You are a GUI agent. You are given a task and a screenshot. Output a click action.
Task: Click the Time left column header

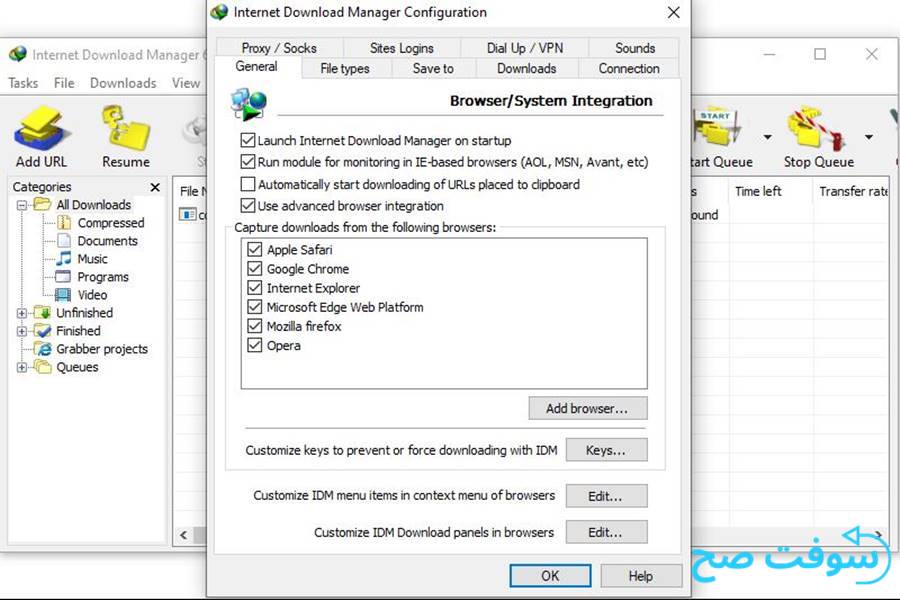tap(770, 191)
